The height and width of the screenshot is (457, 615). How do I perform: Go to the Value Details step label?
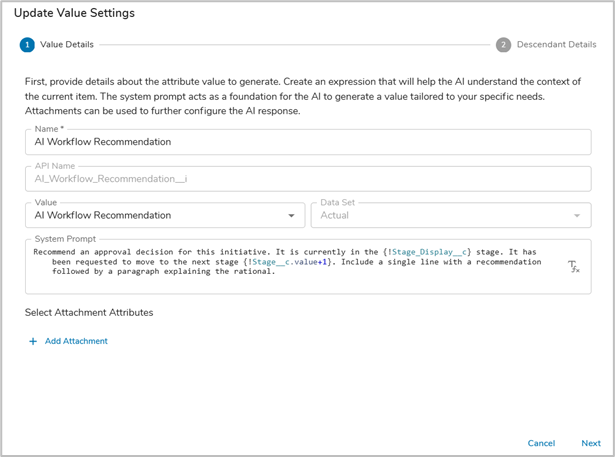66,45
